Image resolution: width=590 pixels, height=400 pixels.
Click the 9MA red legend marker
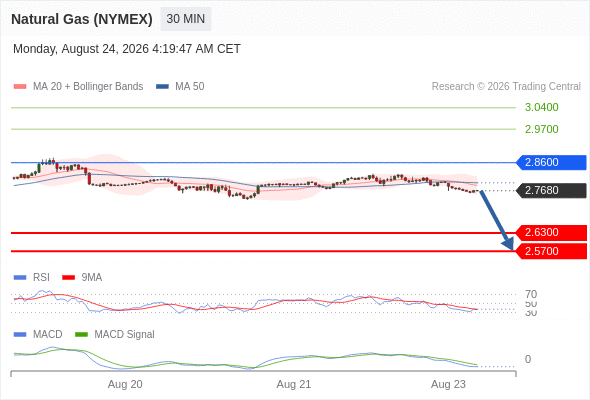click(68, 278)
